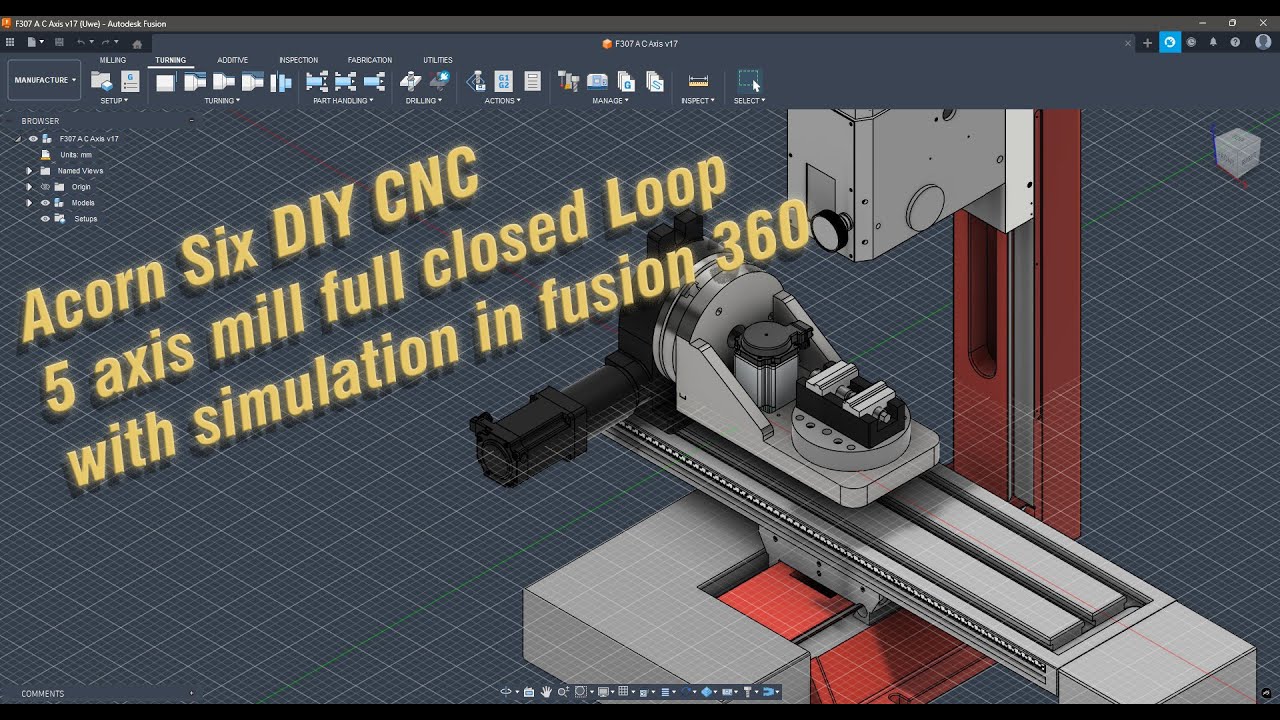Screen dimensions: 1280x720
Task: Toggle Origin folder visibility eye
Action: click(x=45, y=187)
